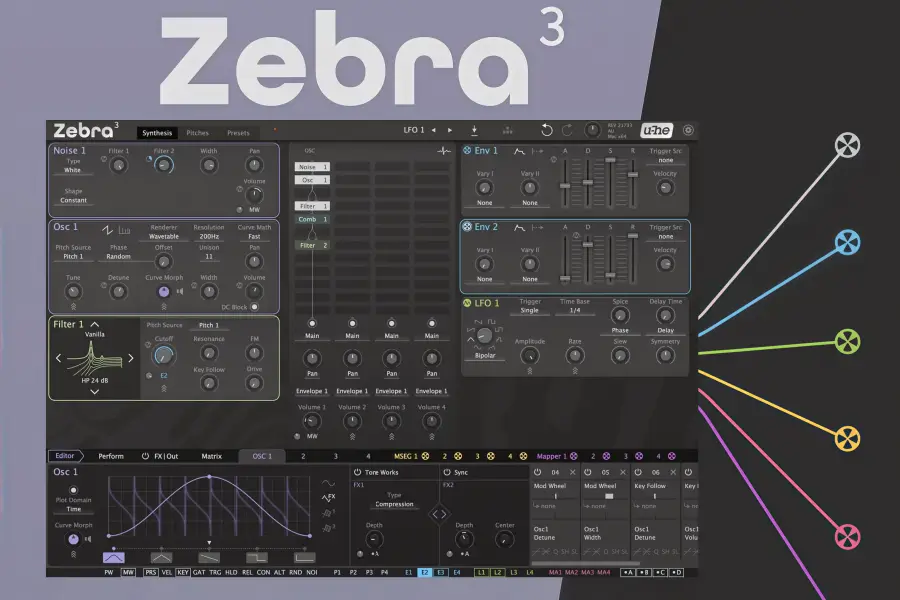Toggle the first lane output dot above Main
Image resolution: width=900 pixels, height=600 pixels.
(312, 323)
